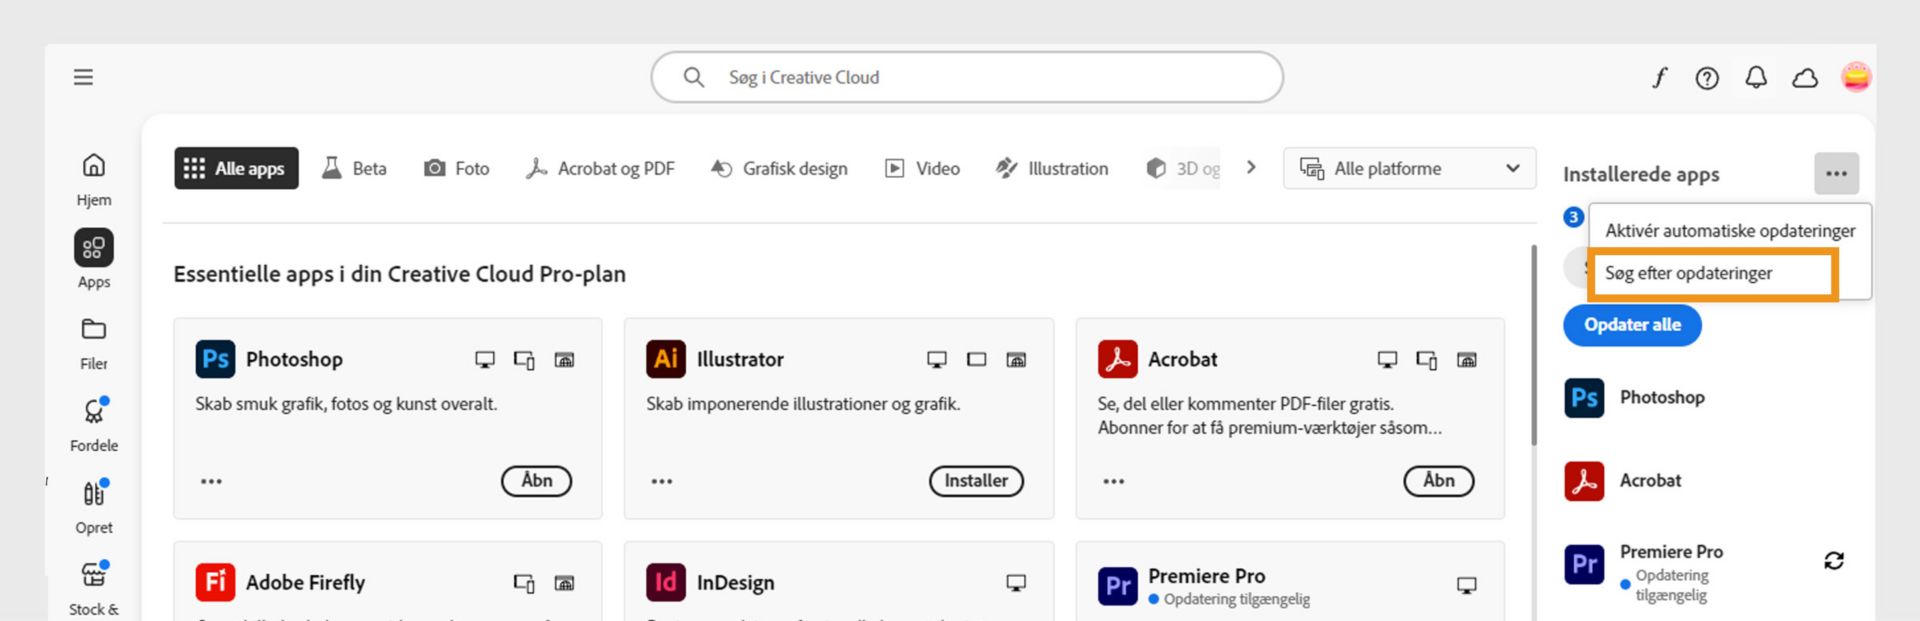The image size is (1920, 621).
Task: Open the help question mark icon
Action: click(x=1707, y=78)
